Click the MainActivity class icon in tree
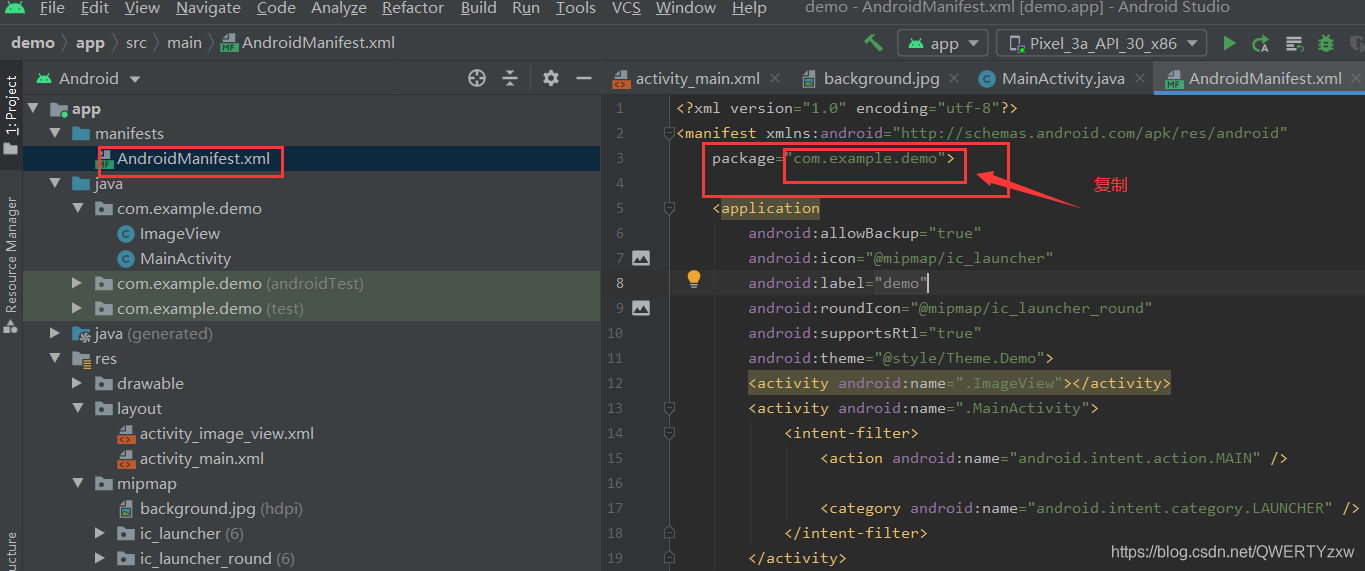1365x571 pixels. click(126, 259)
